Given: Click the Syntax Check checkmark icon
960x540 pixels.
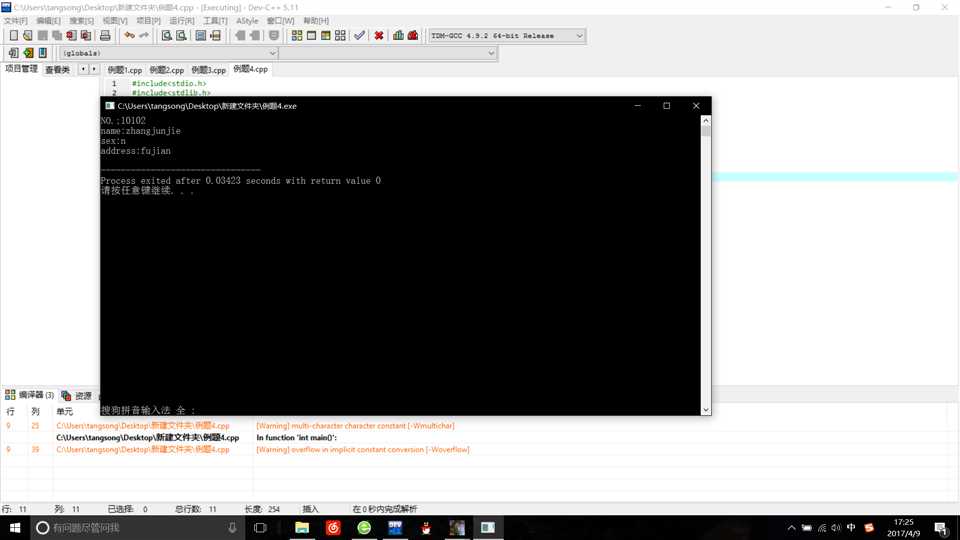Looking at the screenshot, I should click(x=359, y=36).
